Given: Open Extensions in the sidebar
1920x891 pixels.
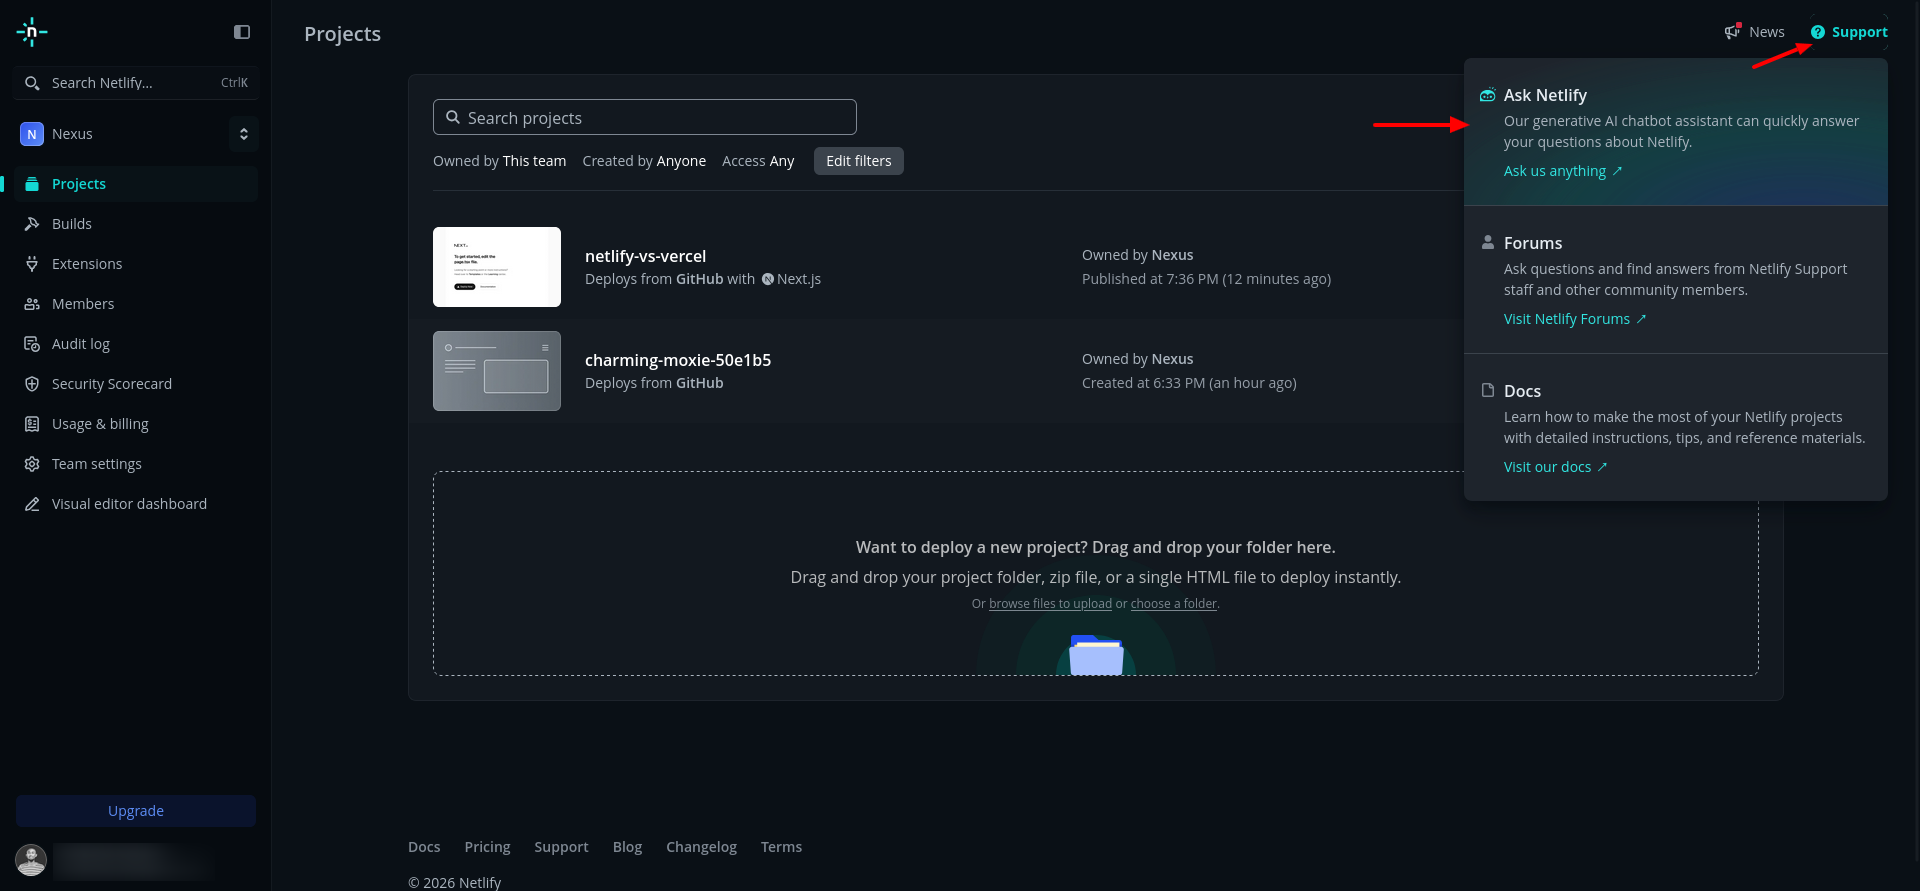Looking at the screenshot, I should coord(136,264).
